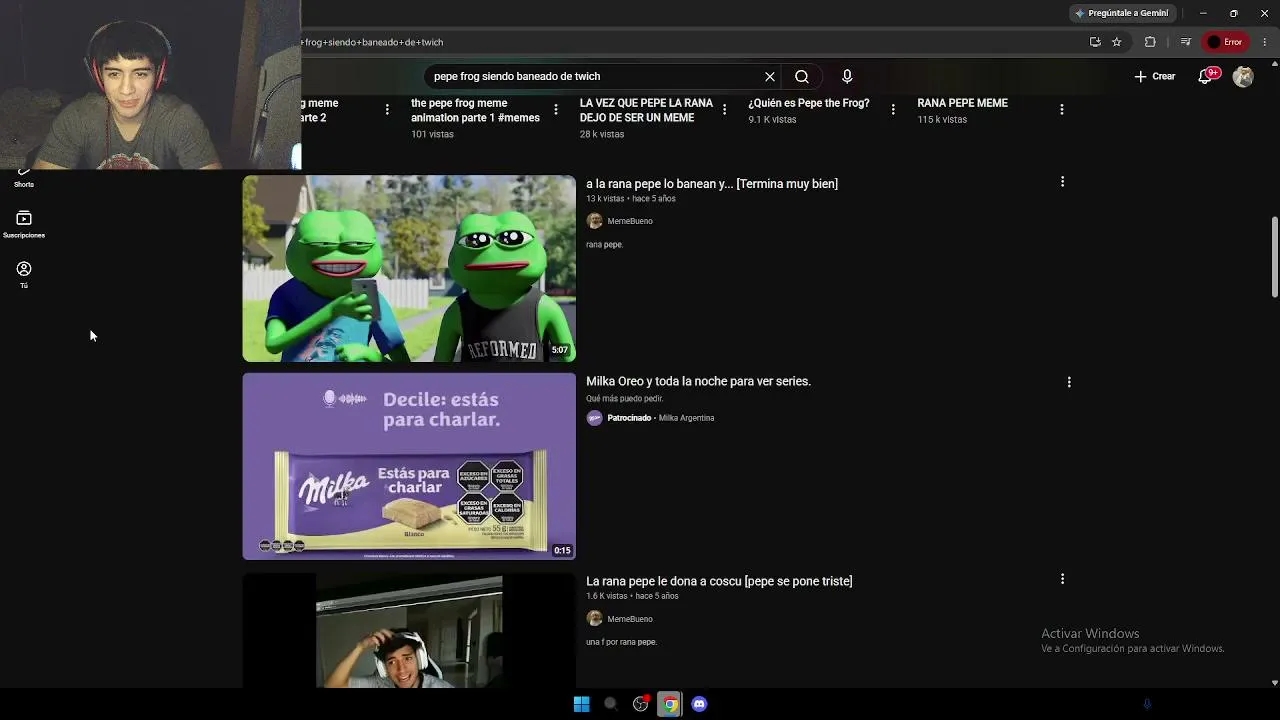This screenshot has width=1280, height=720.
Task: Click the magnifier search button
Action: point(802,76)
